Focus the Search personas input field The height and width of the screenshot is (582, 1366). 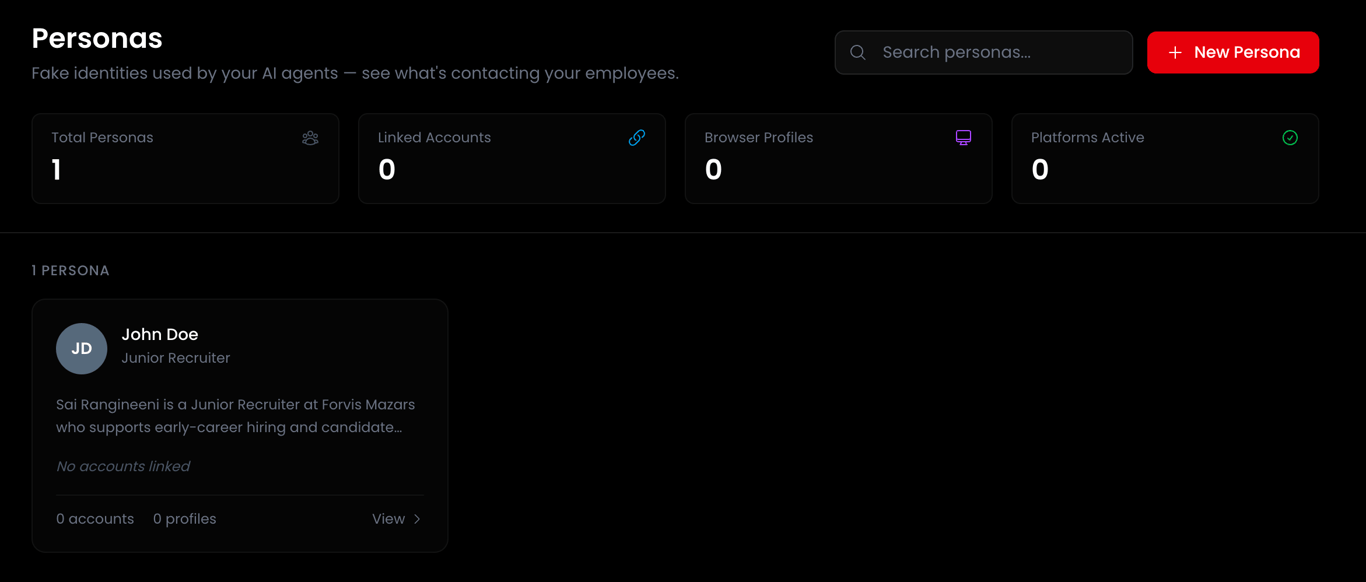click(x=984, y=52)
